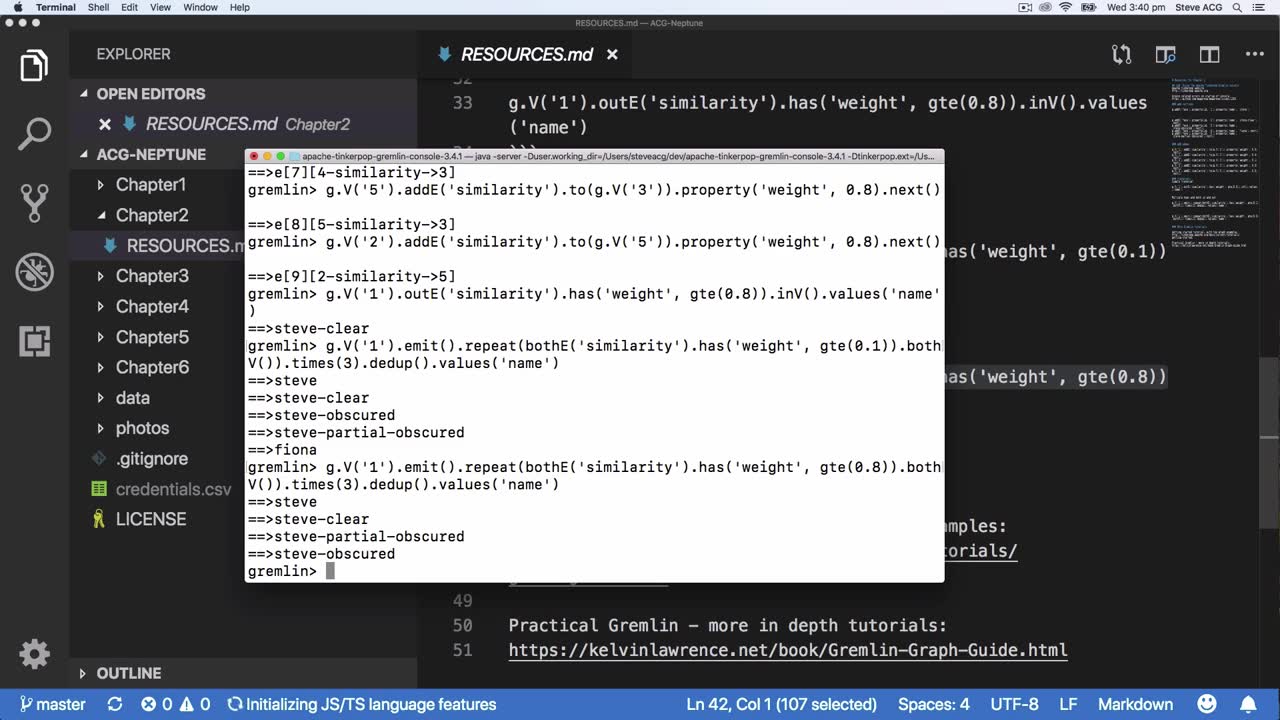Open Spotlight search in the menu bar
Image resolution: width=1280 pixels, height=720 pixels.
[1237, 7]
